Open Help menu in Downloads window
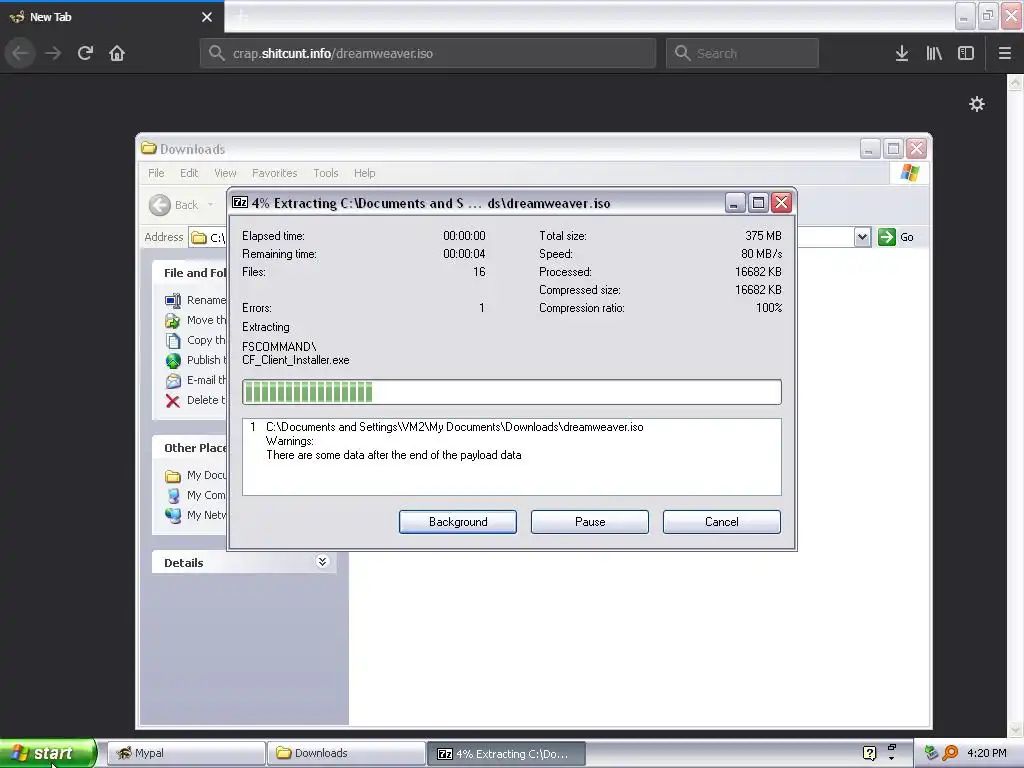1024x768 pixels. tap(364, 173)
